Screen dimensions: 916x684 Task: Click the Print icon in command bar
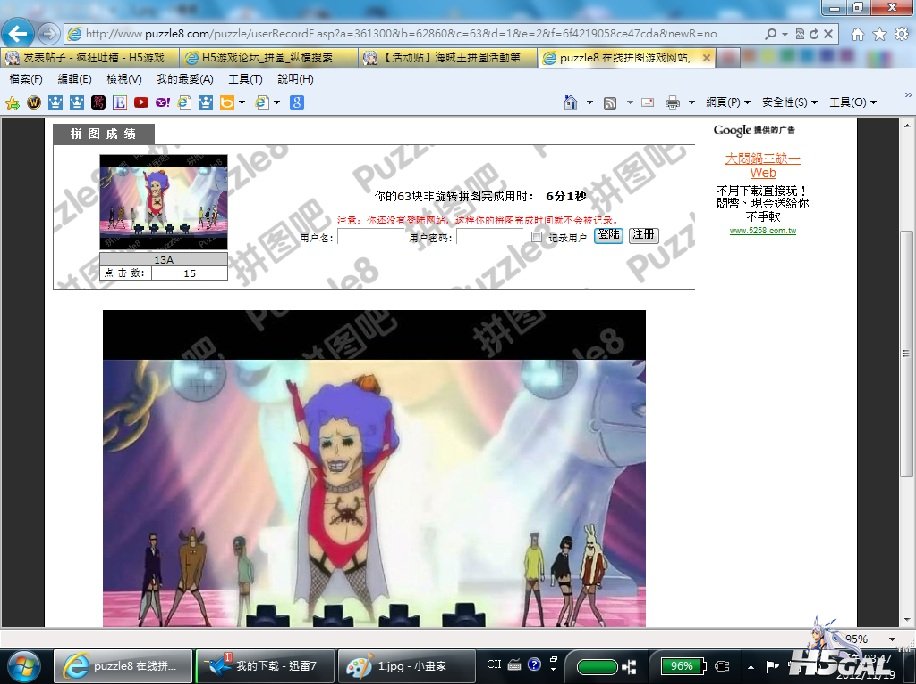pyautogui.click(x=673, y=102)
